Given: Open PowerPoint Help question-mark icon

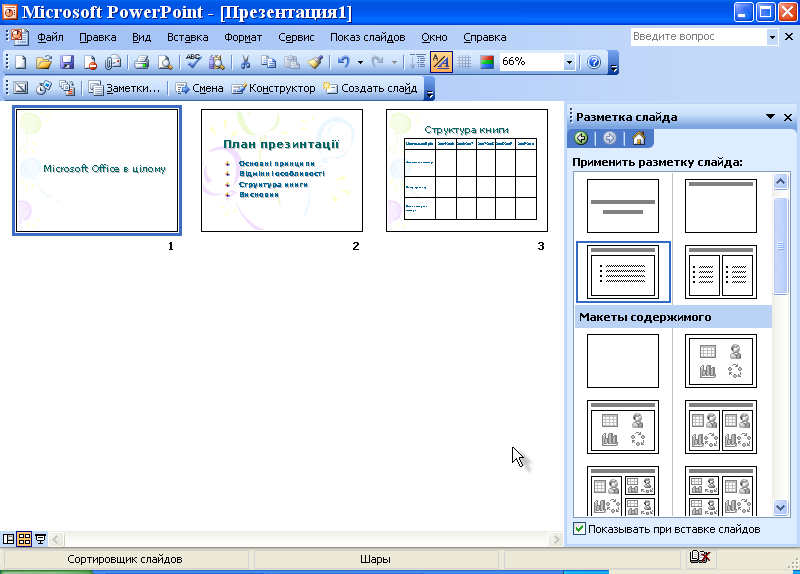Looking at the screenshot, I should [x=594, y=62].
